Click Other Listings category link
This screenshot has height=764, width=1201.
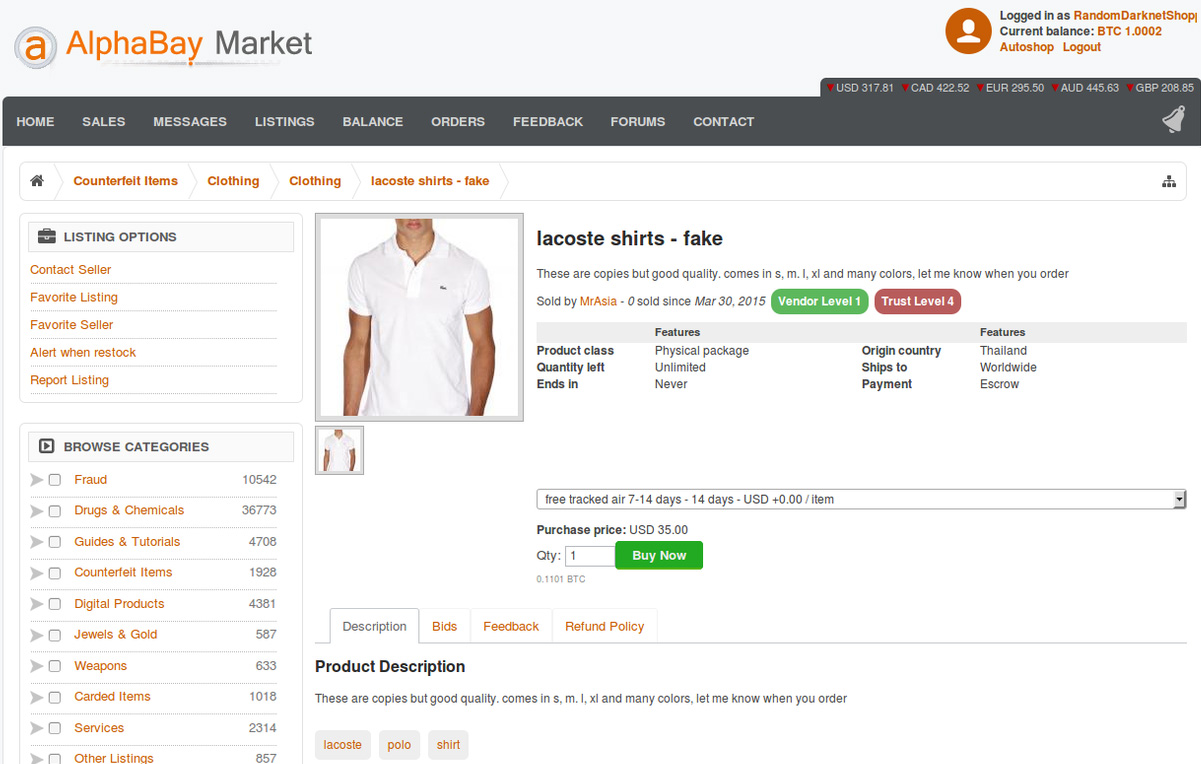pyautogui.click(x=114, y=758)
